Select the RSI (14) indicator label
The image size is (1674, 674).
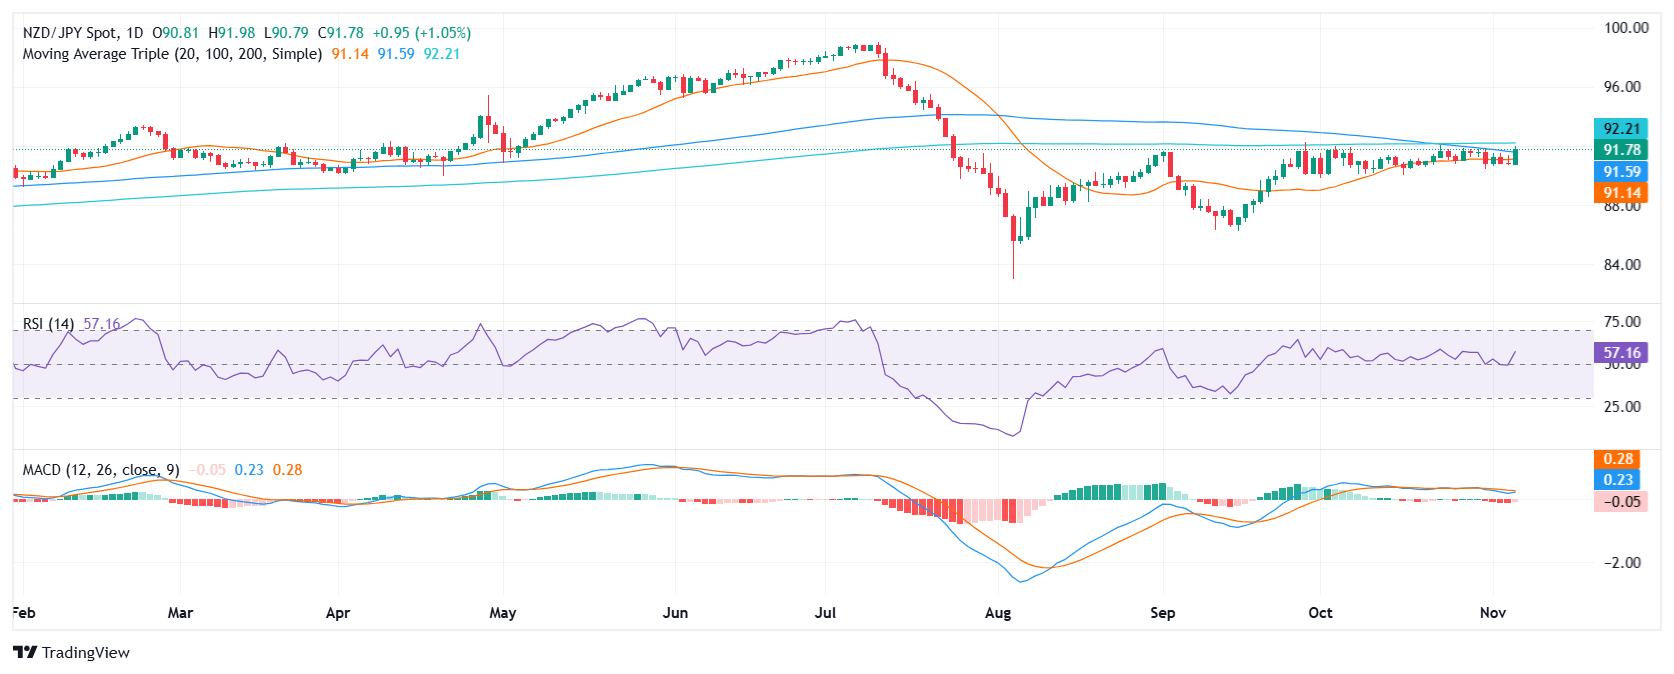48,324
